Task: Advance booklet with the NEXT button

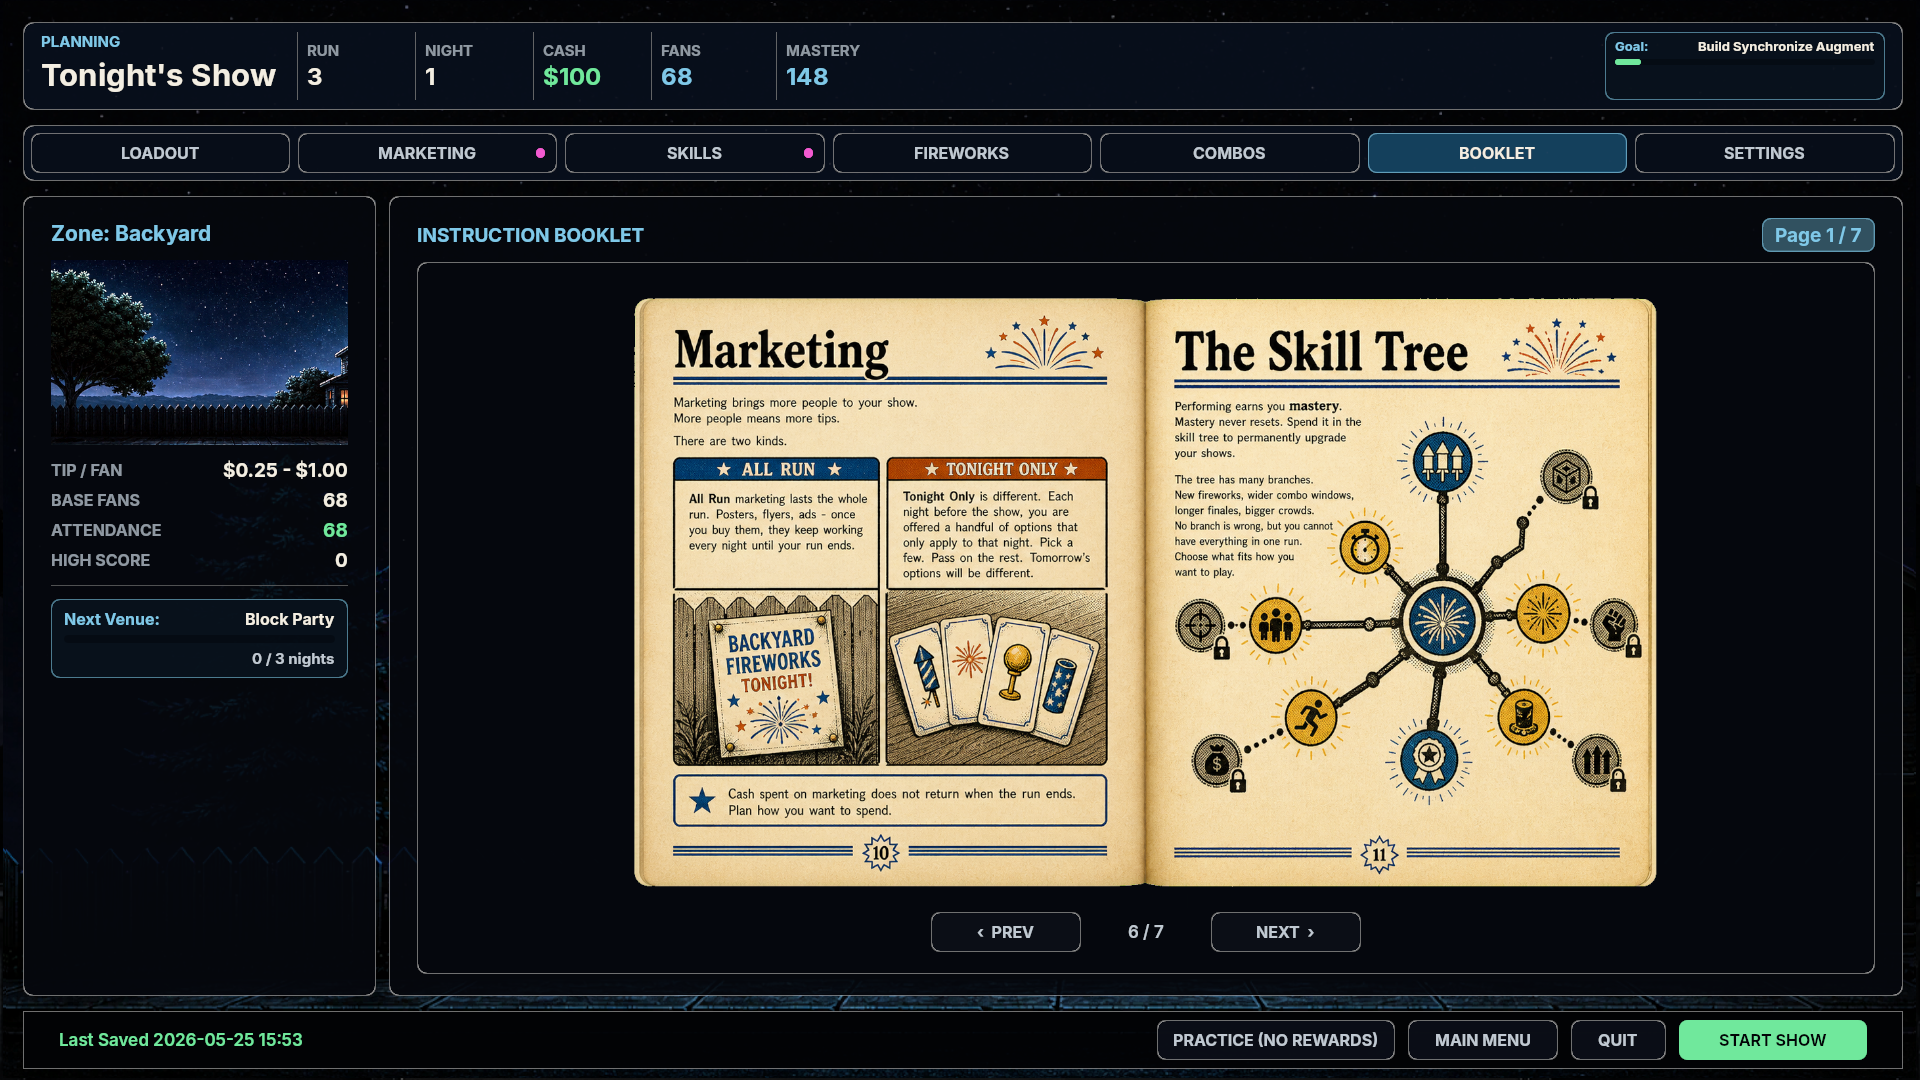Action: coord(1285,932)
